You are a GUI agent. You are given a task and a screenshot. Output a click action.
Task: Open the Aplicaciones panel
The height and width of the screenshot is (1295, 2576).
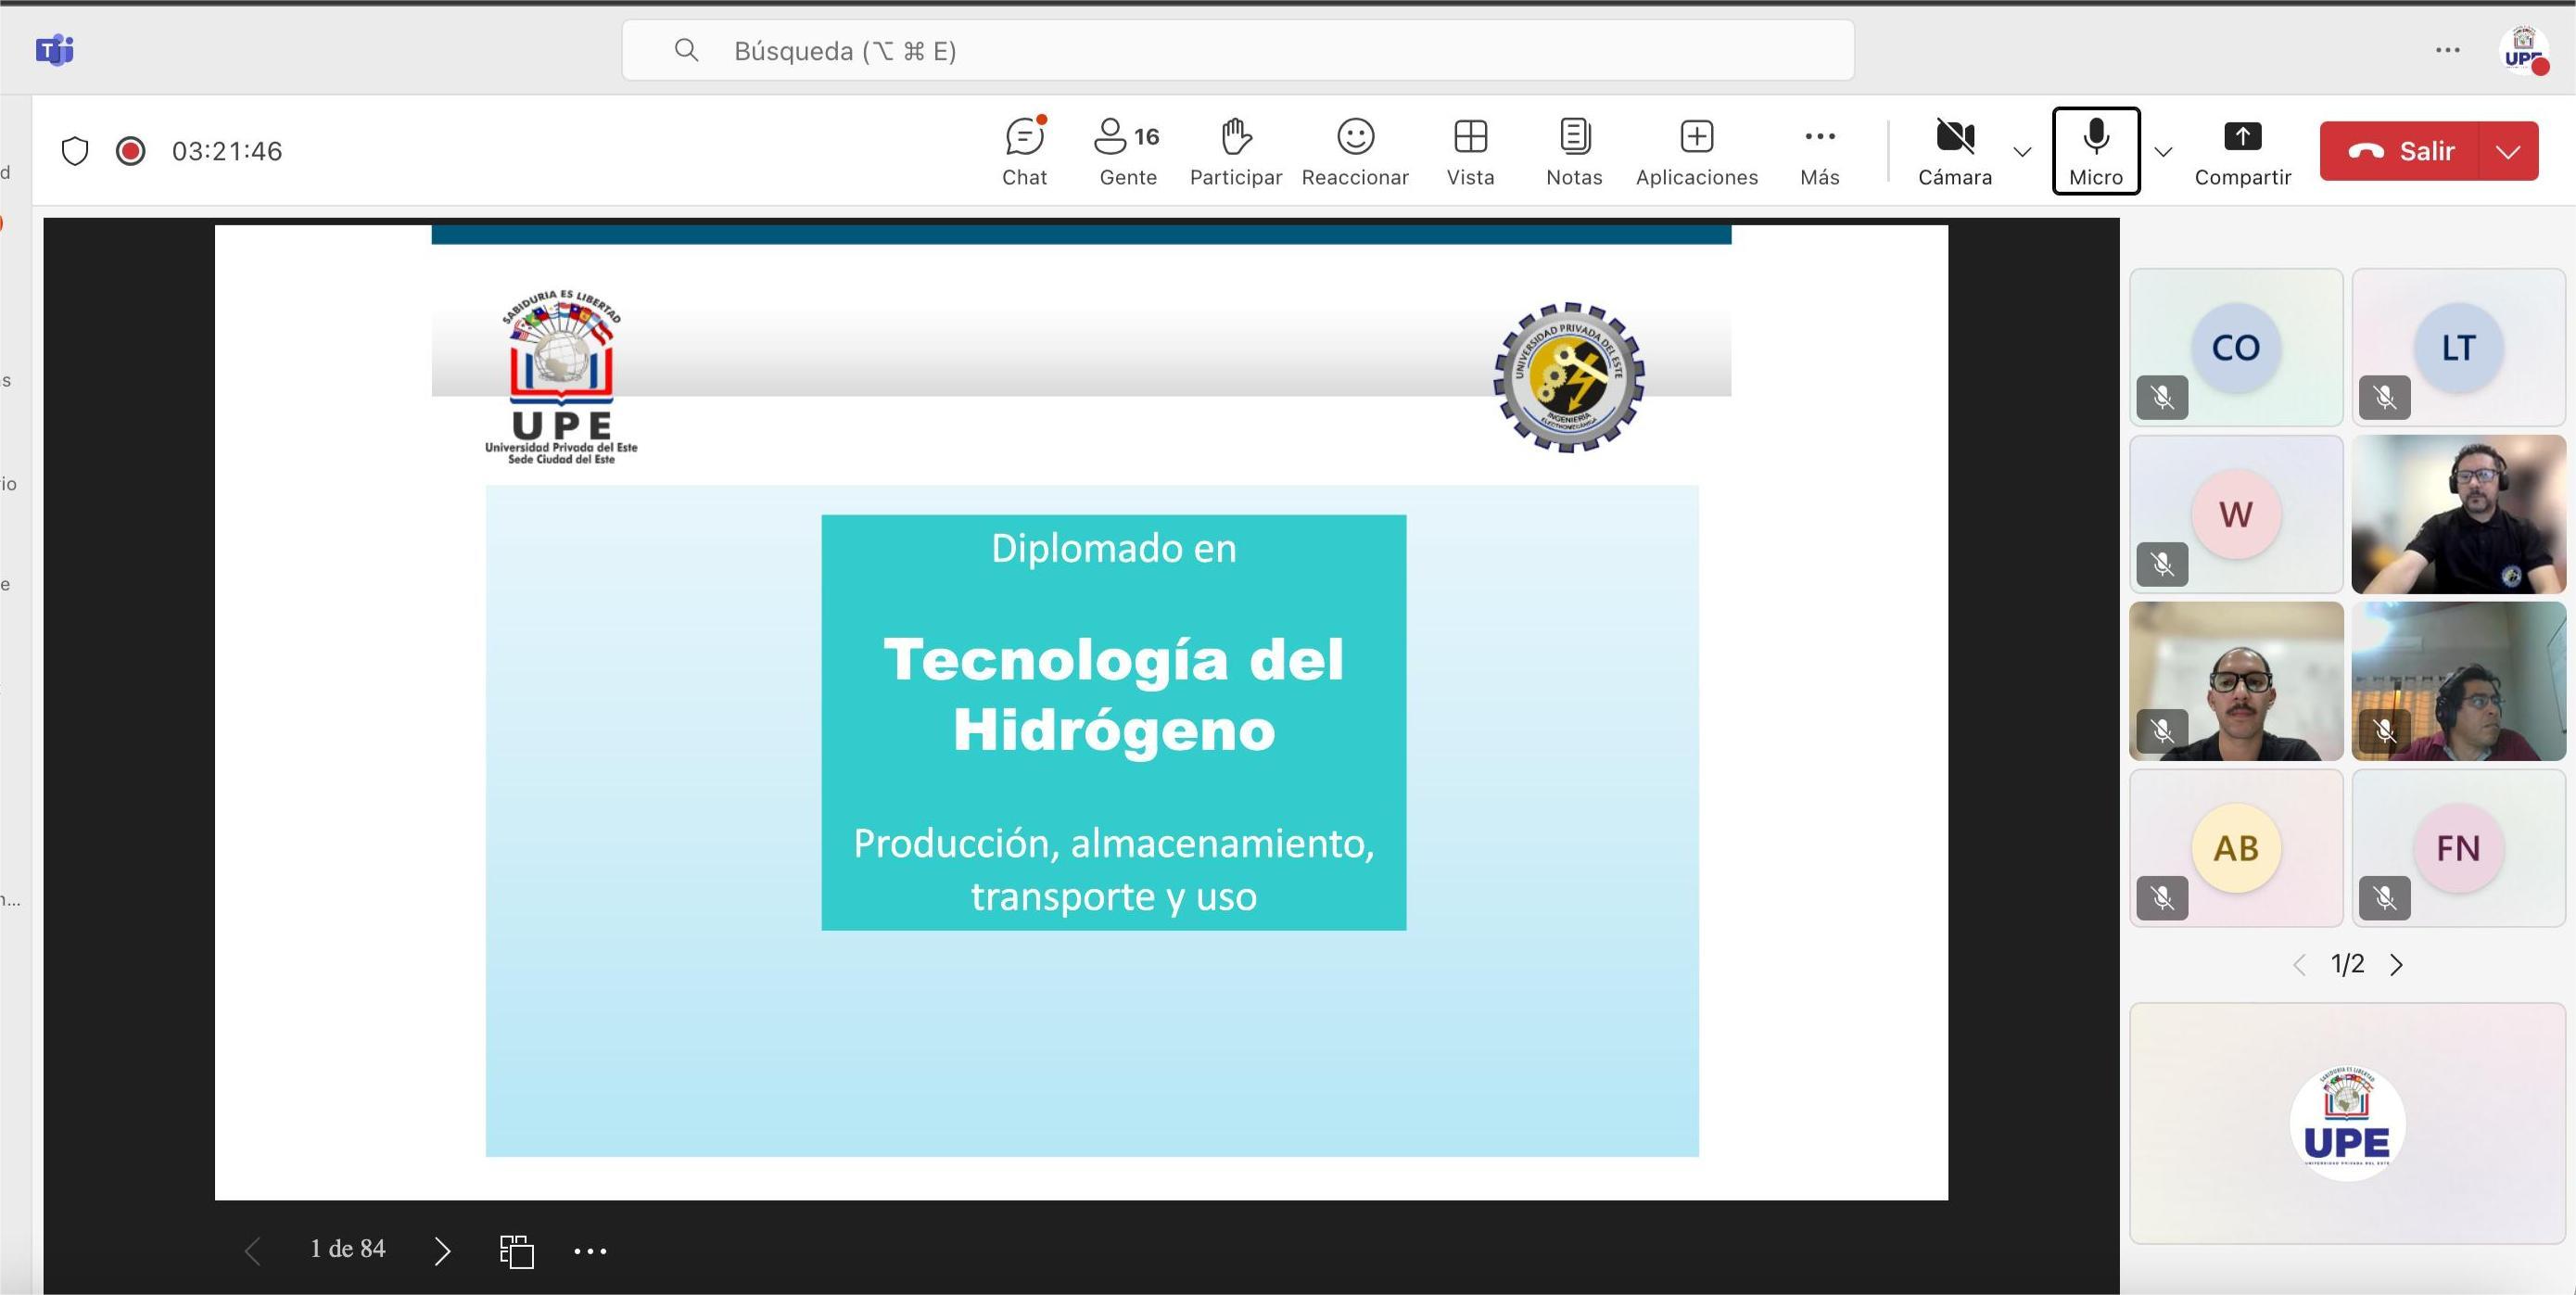click(x=1696, y=151)
